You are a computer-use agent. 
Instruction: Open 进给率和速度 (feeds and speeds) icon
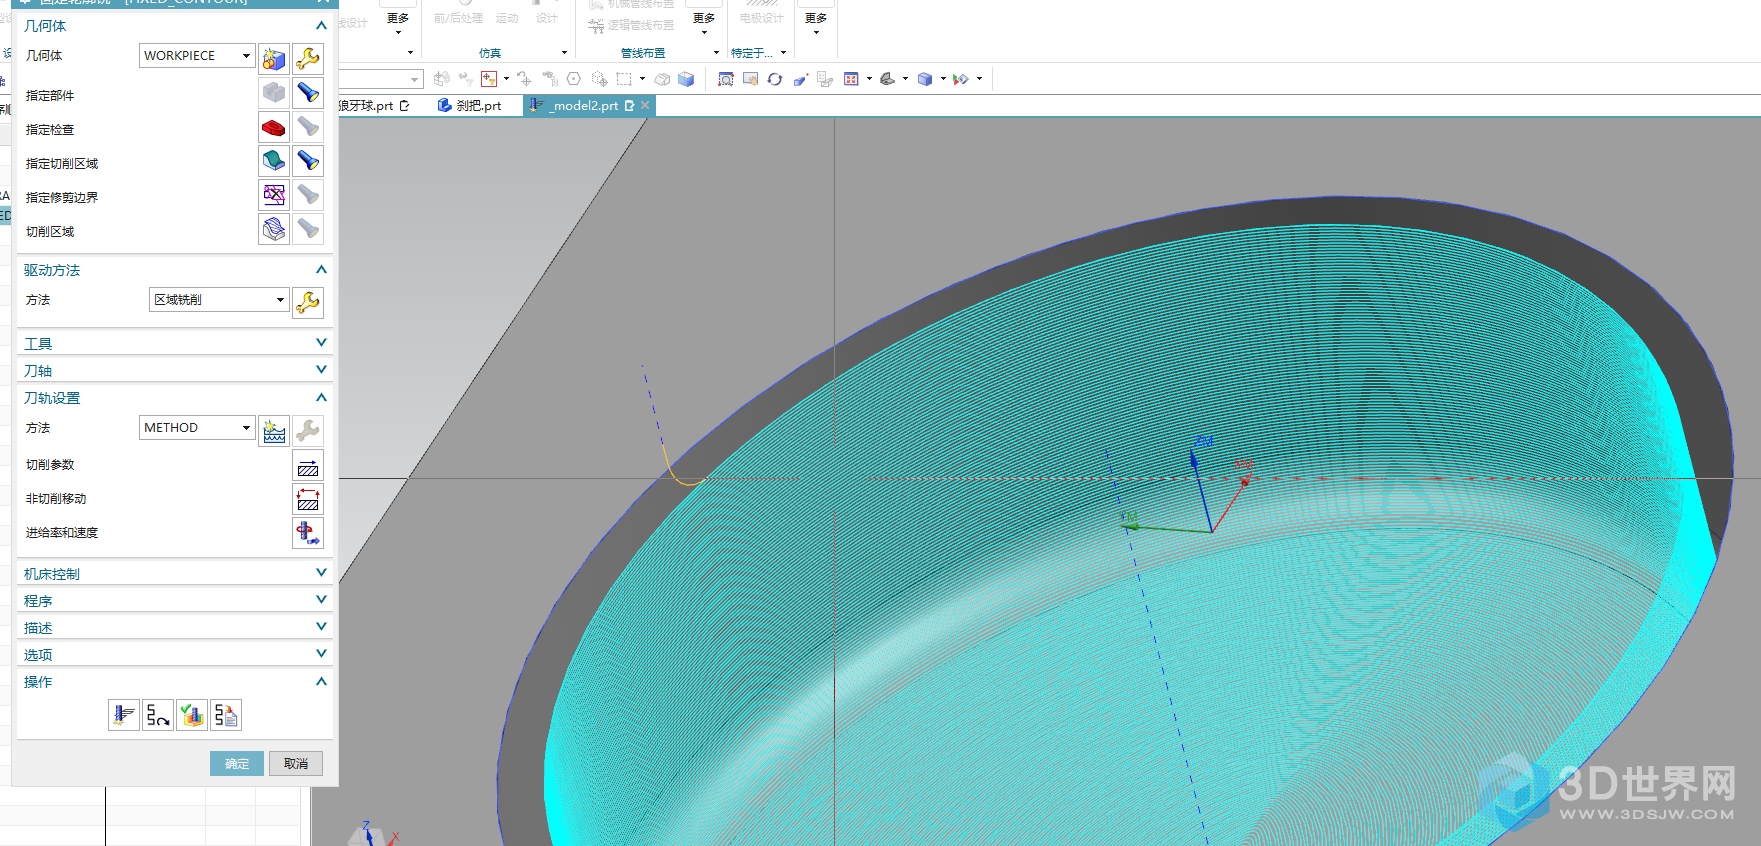pos(308,533)
